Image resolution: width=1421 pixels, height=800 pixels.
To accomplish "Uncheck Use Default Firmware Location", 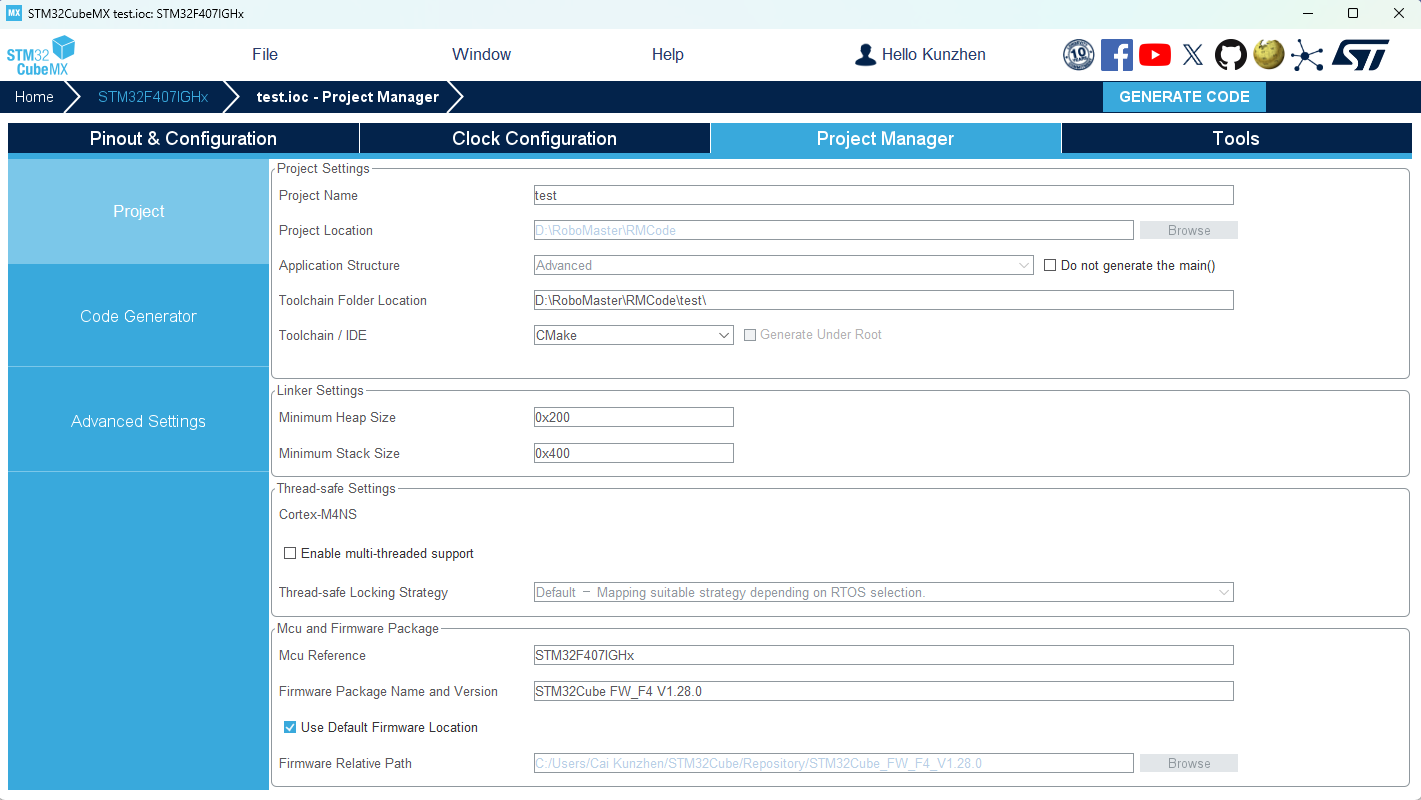I will click(290, 727).
